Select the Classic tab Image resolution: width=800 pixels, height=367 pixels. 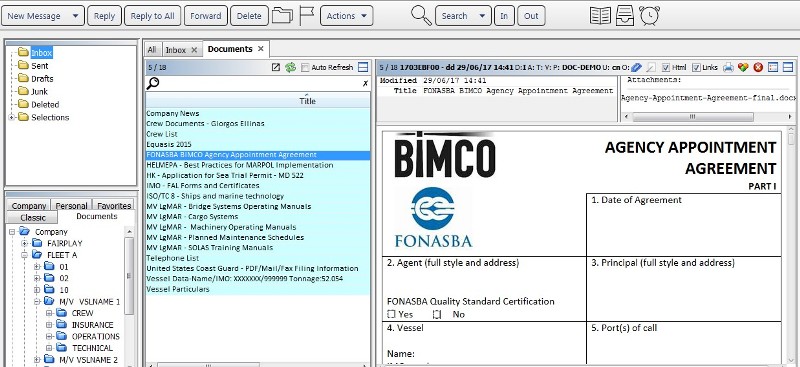33,217
